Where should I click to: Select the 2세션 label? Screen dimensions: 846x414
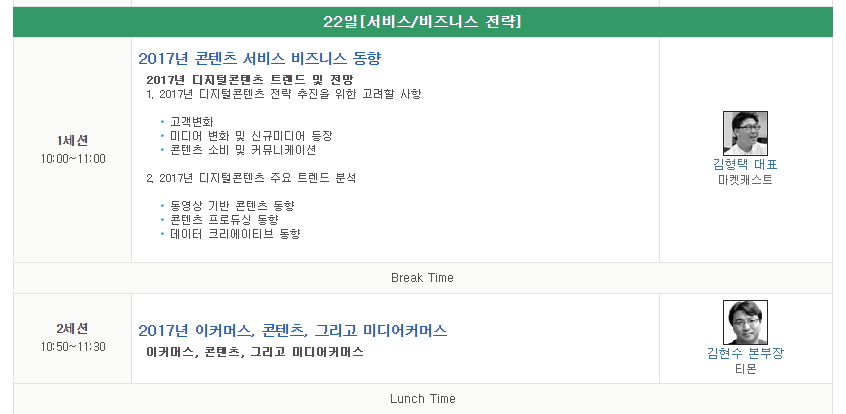click(73, 329)
